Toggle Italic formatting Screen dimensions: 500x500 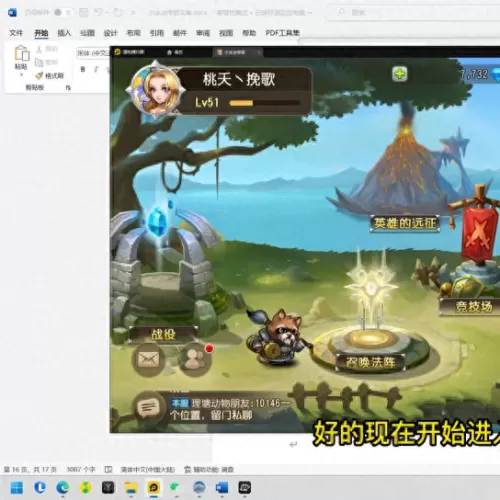point(96,69)
